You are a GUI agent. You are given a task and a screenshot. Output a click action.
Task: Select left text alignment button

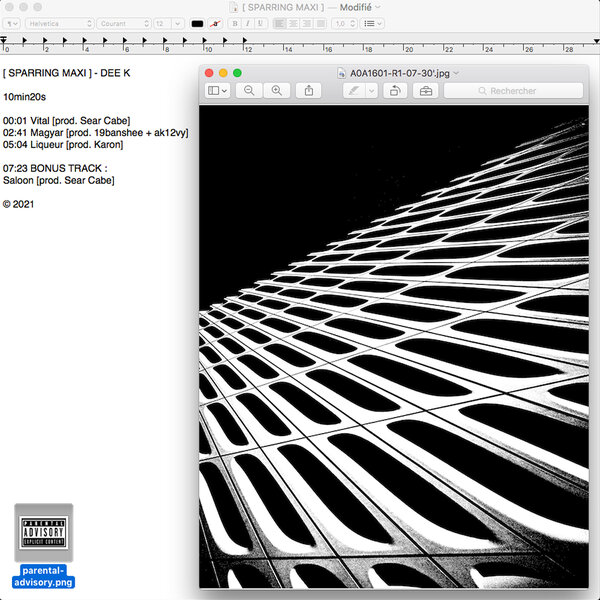click(279, 23)
